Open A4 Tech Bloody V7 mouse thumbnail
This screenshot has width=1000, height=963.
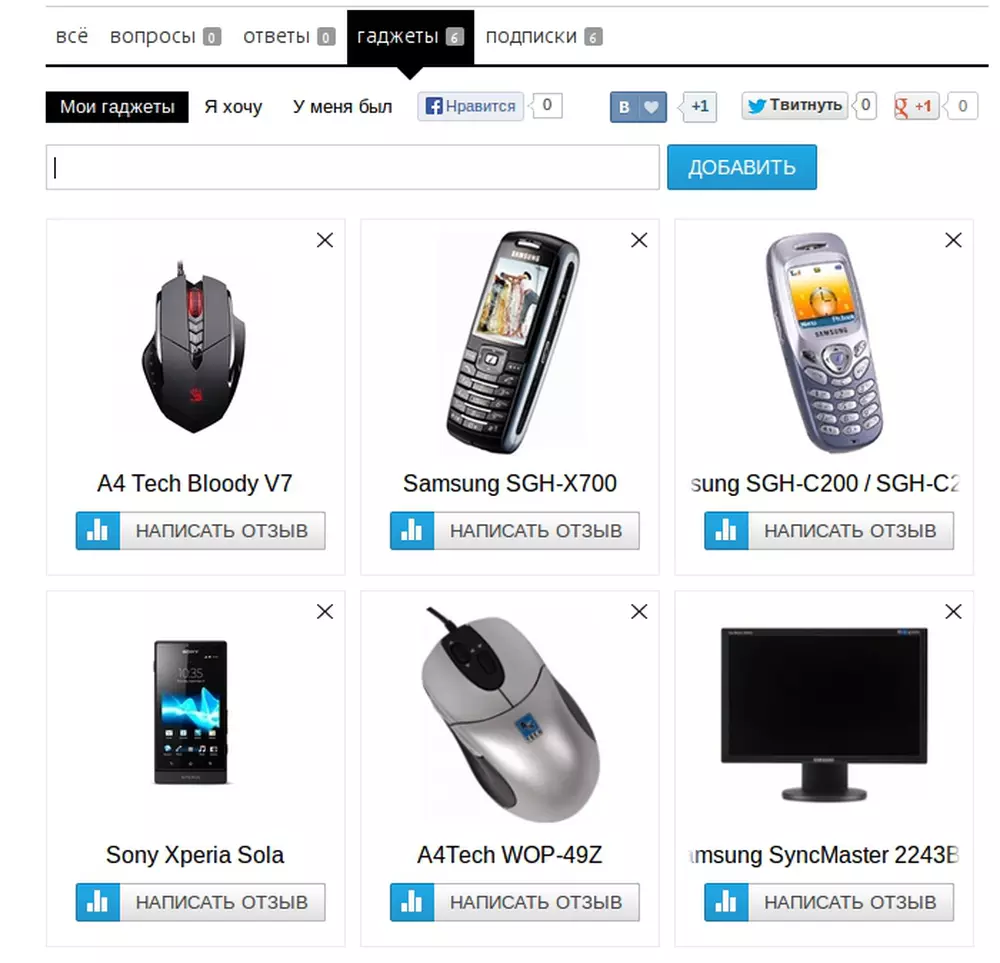tap(194, 347)
